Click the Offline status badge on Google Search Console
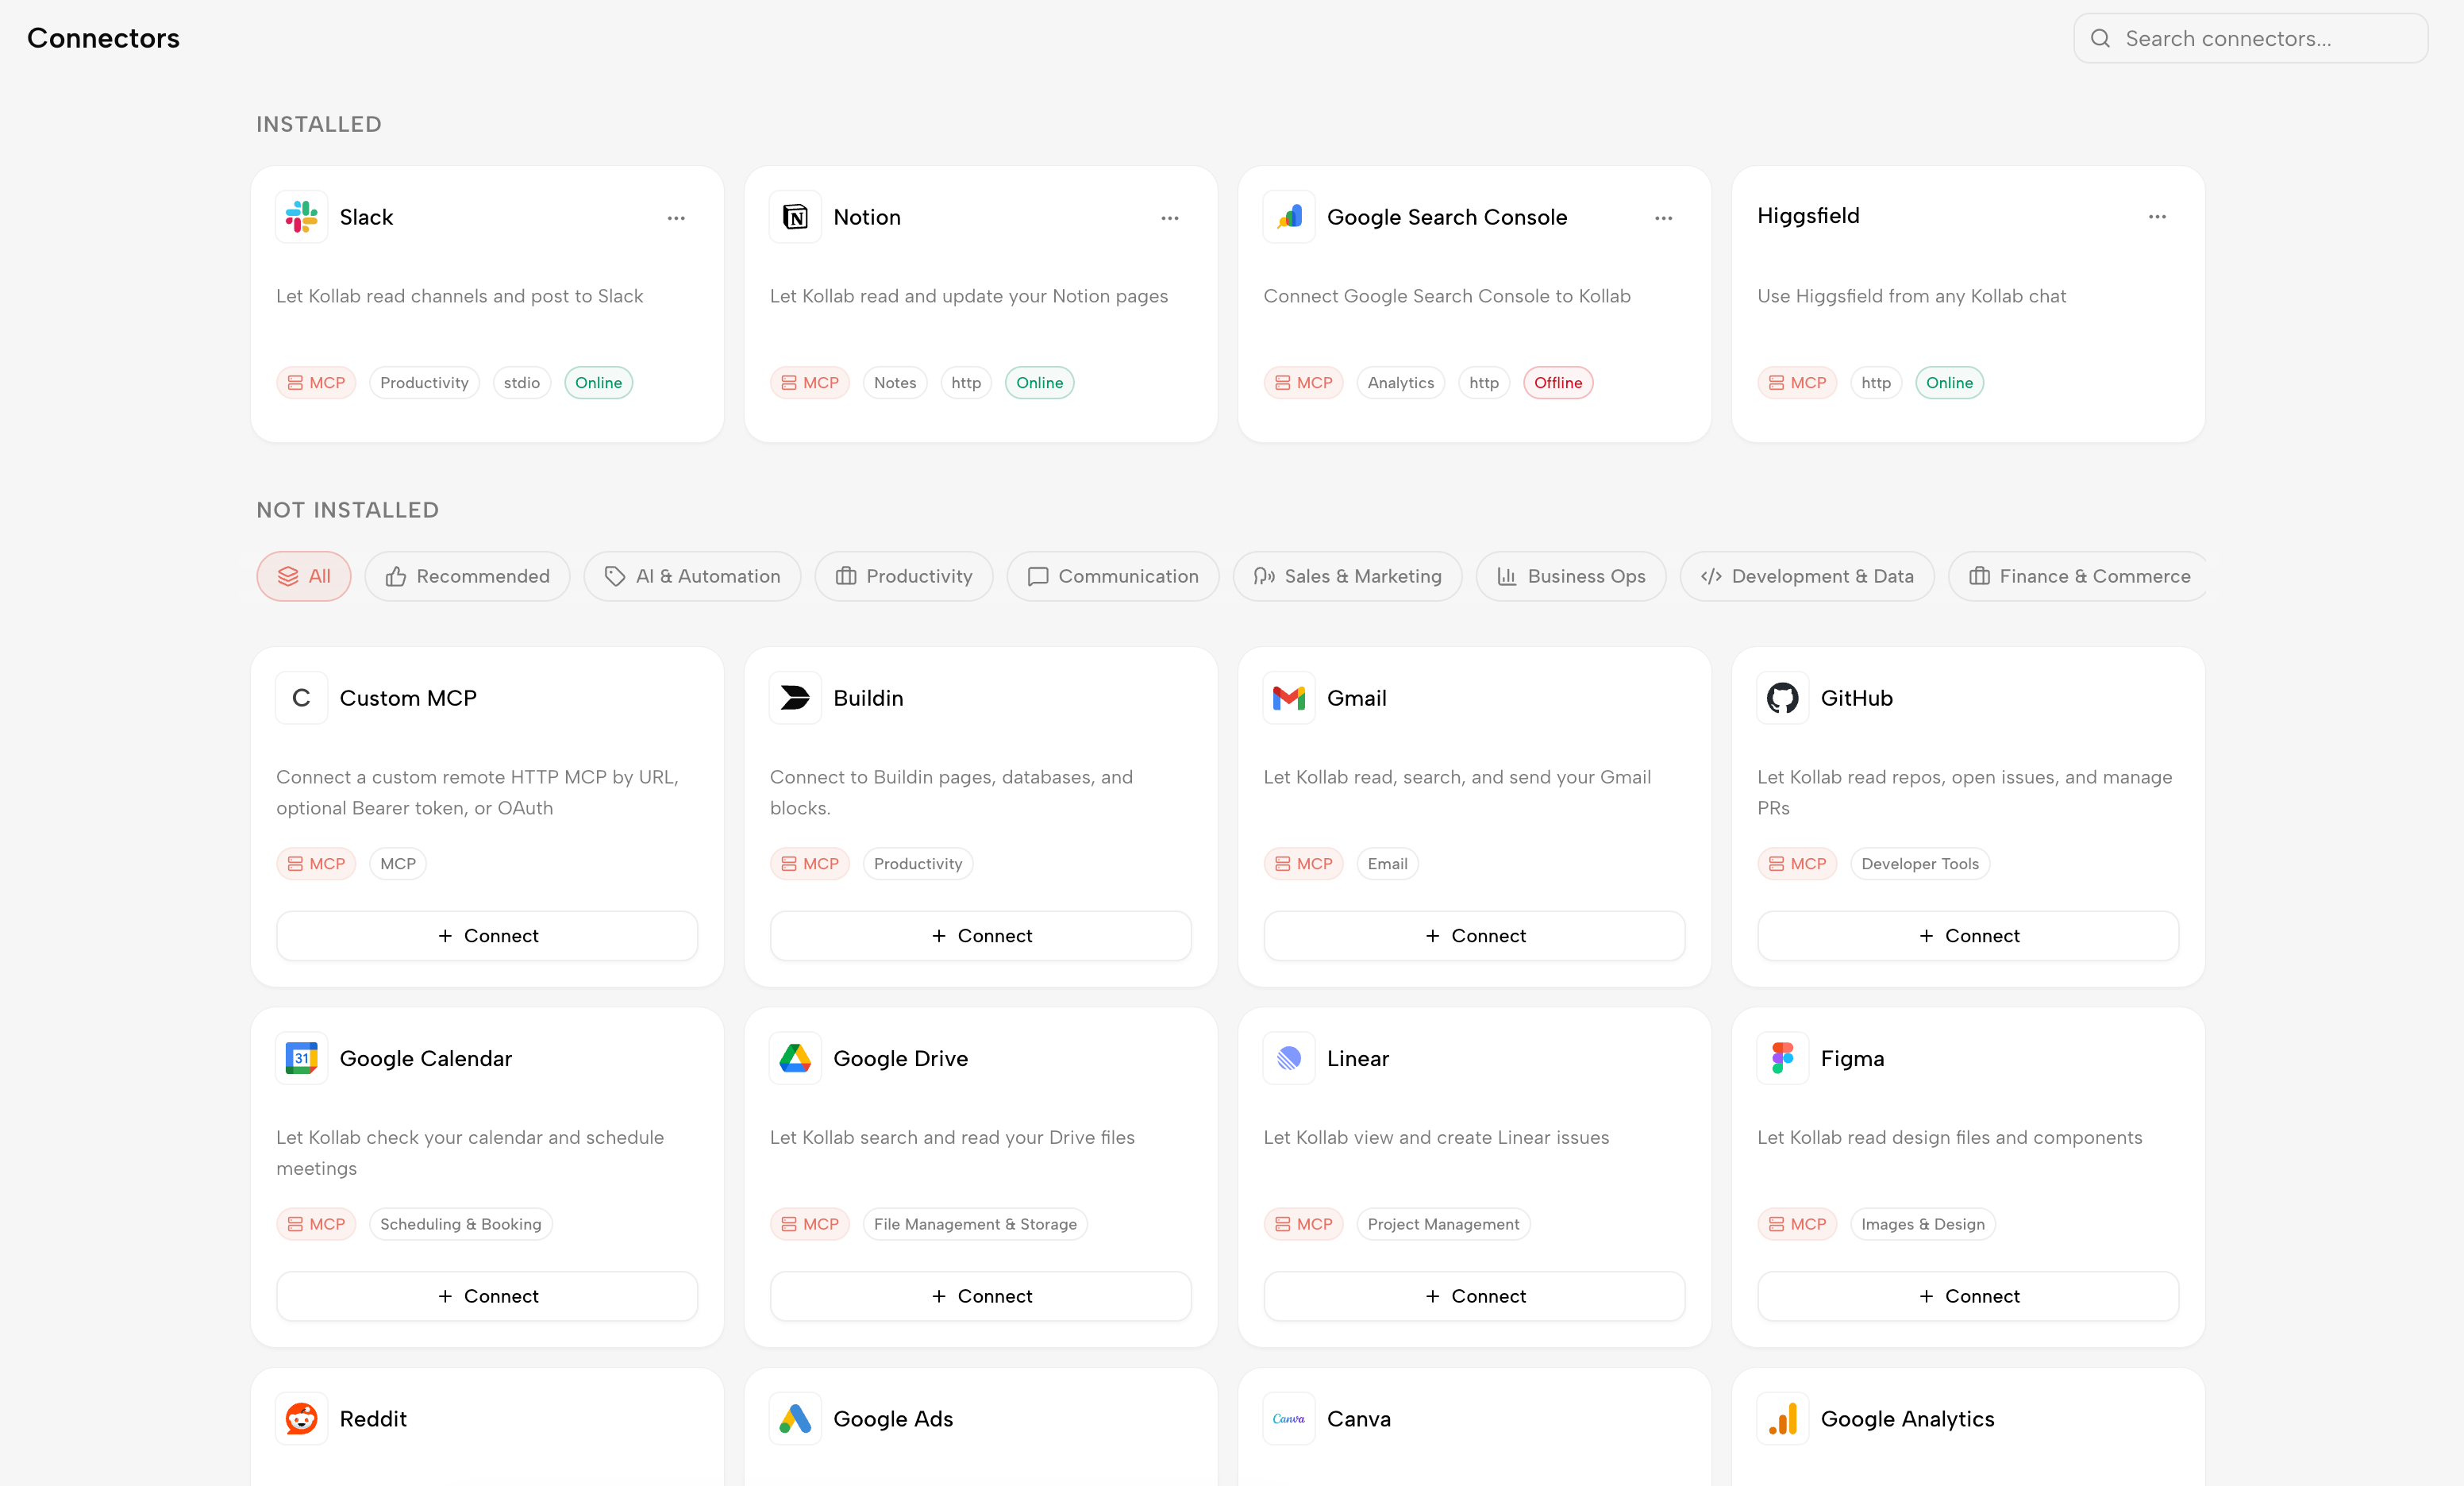Screen dimensions: 2464x1486 tap(1557, 382)
